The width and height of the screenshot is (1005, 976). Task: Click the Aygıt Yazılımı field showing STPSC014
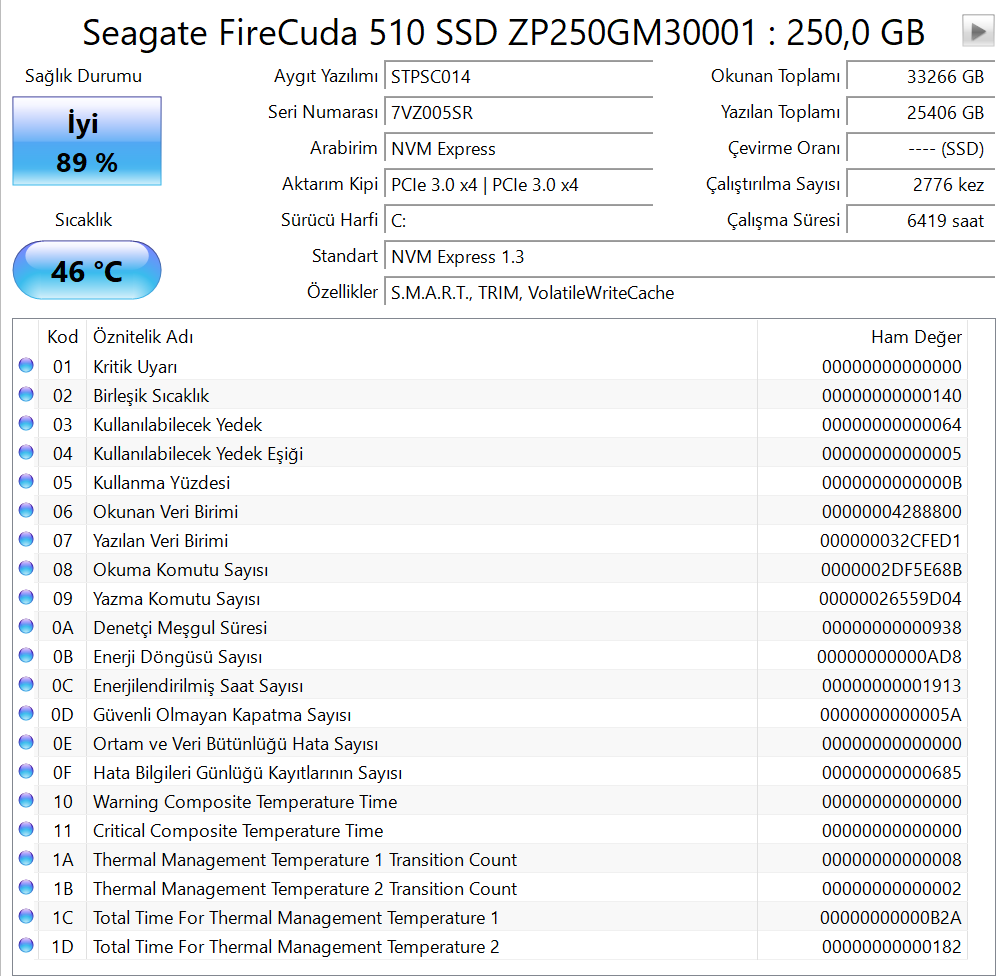[x=518, y=77]
